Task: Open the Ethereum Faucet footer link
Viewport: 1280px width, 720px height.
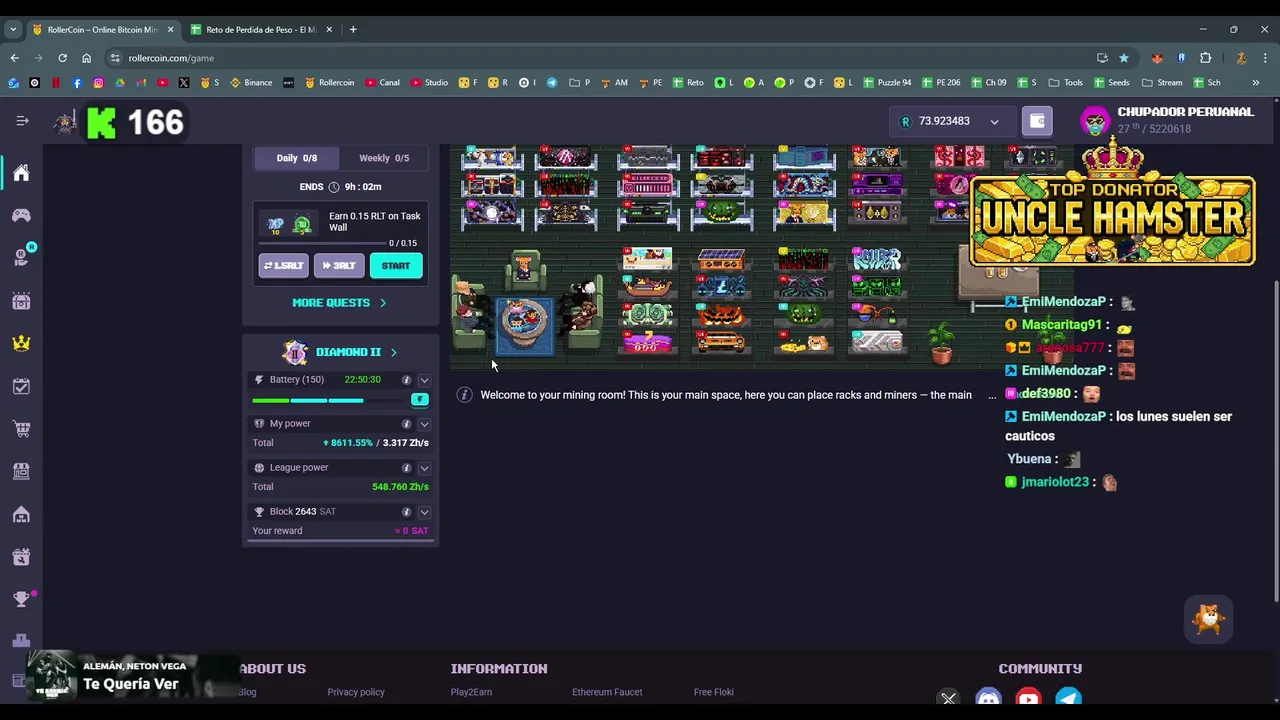Action: 607,692
